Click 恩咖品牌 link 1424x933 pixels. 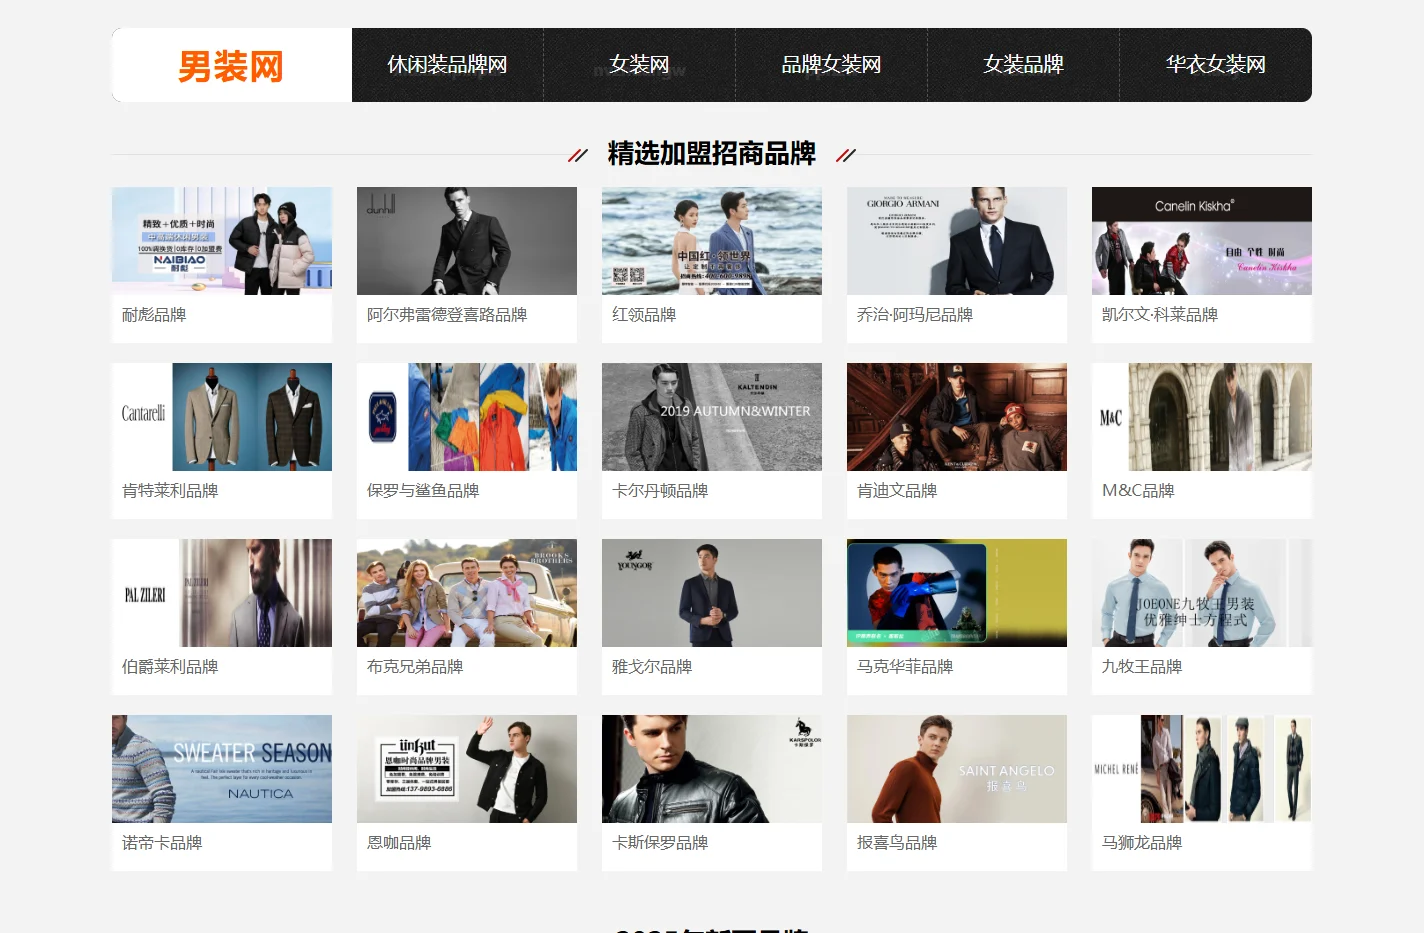(399, 843)
